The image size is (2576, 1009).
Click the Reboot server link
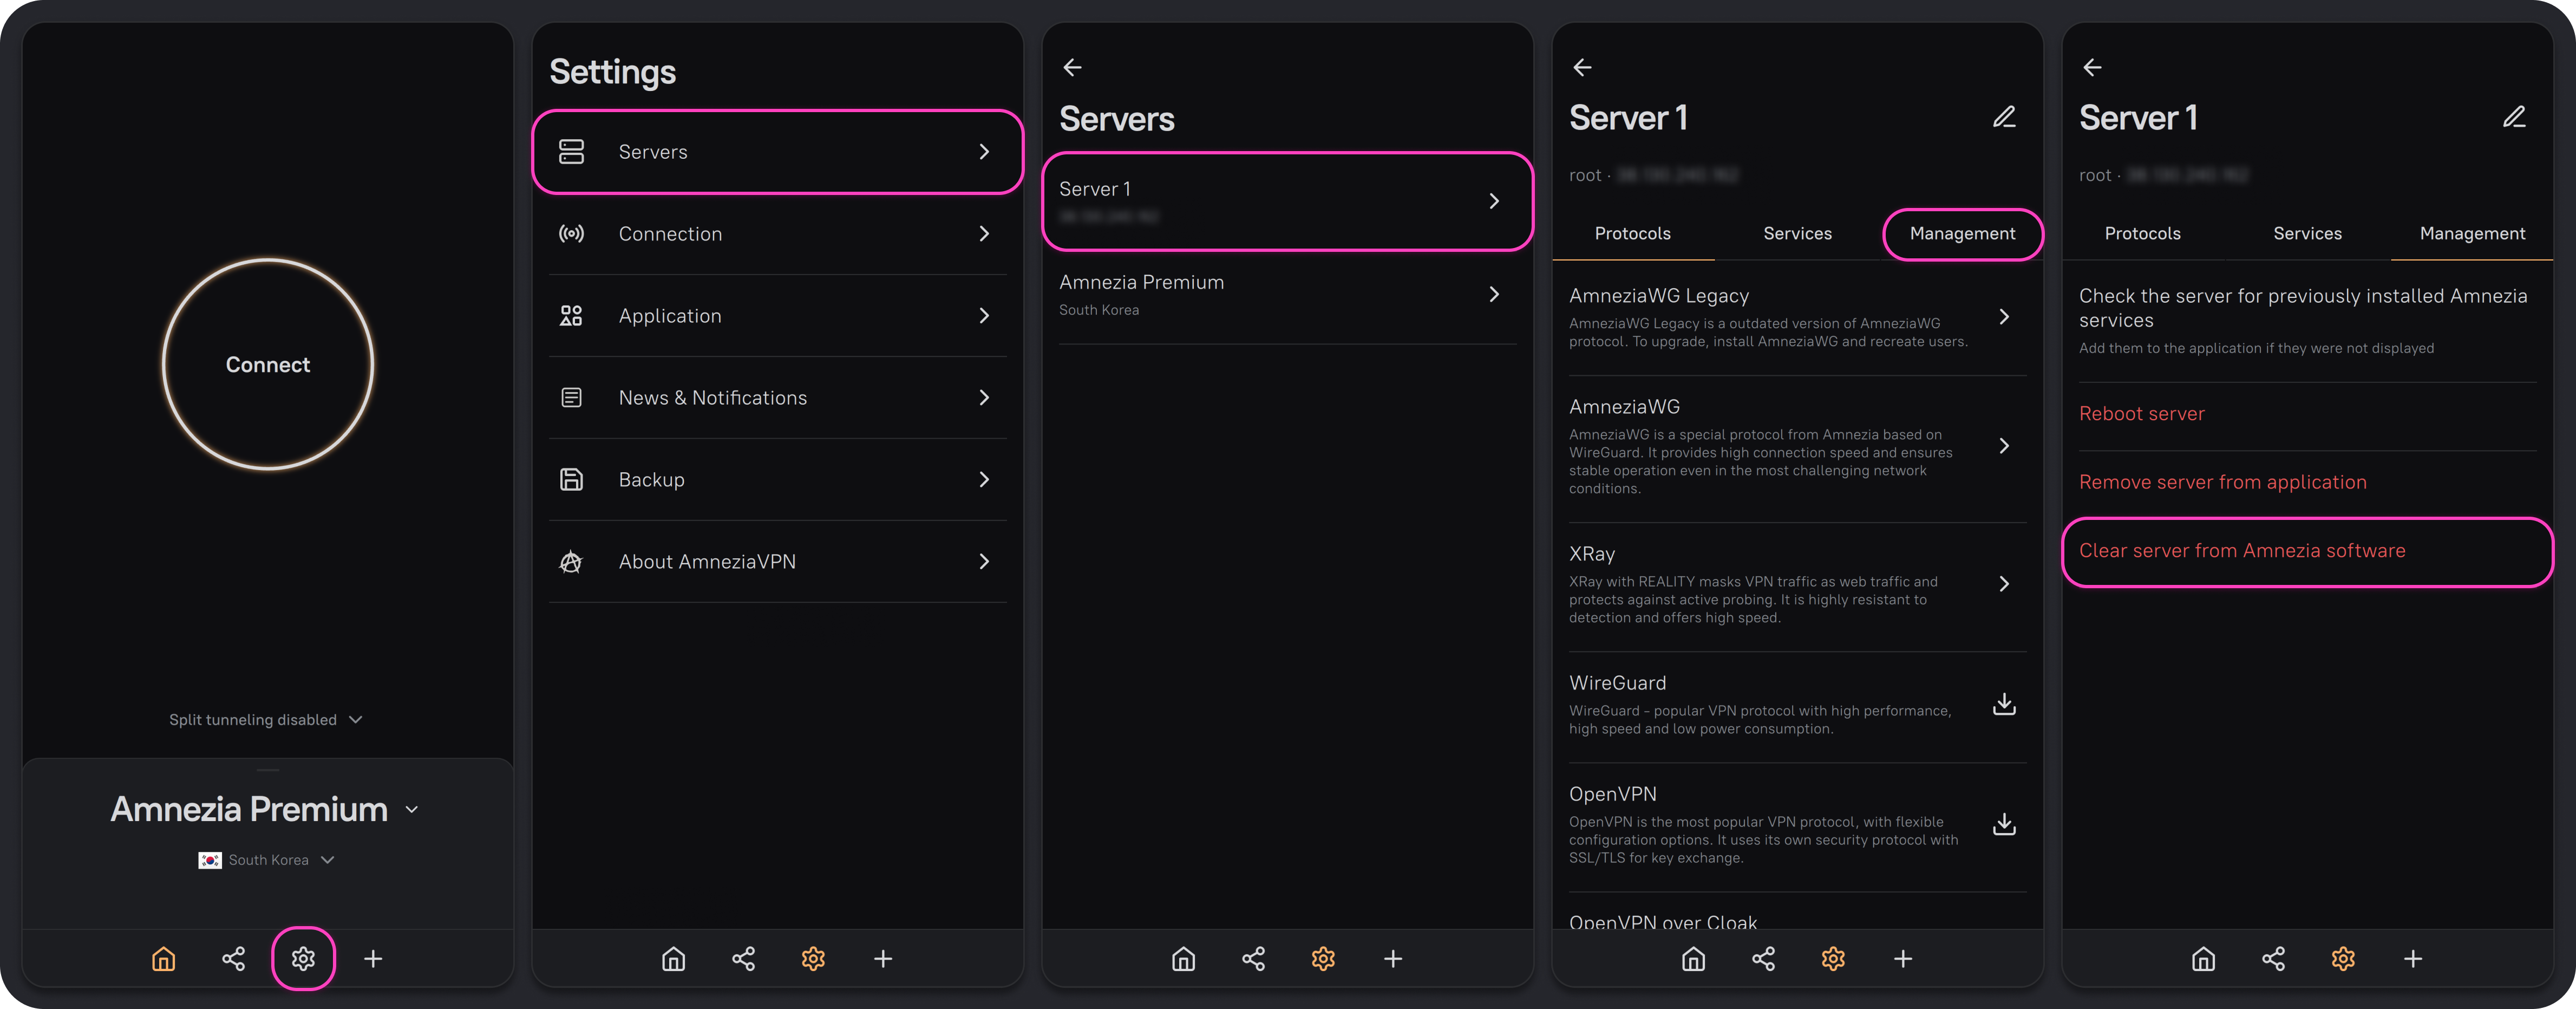coord(2141,414)
